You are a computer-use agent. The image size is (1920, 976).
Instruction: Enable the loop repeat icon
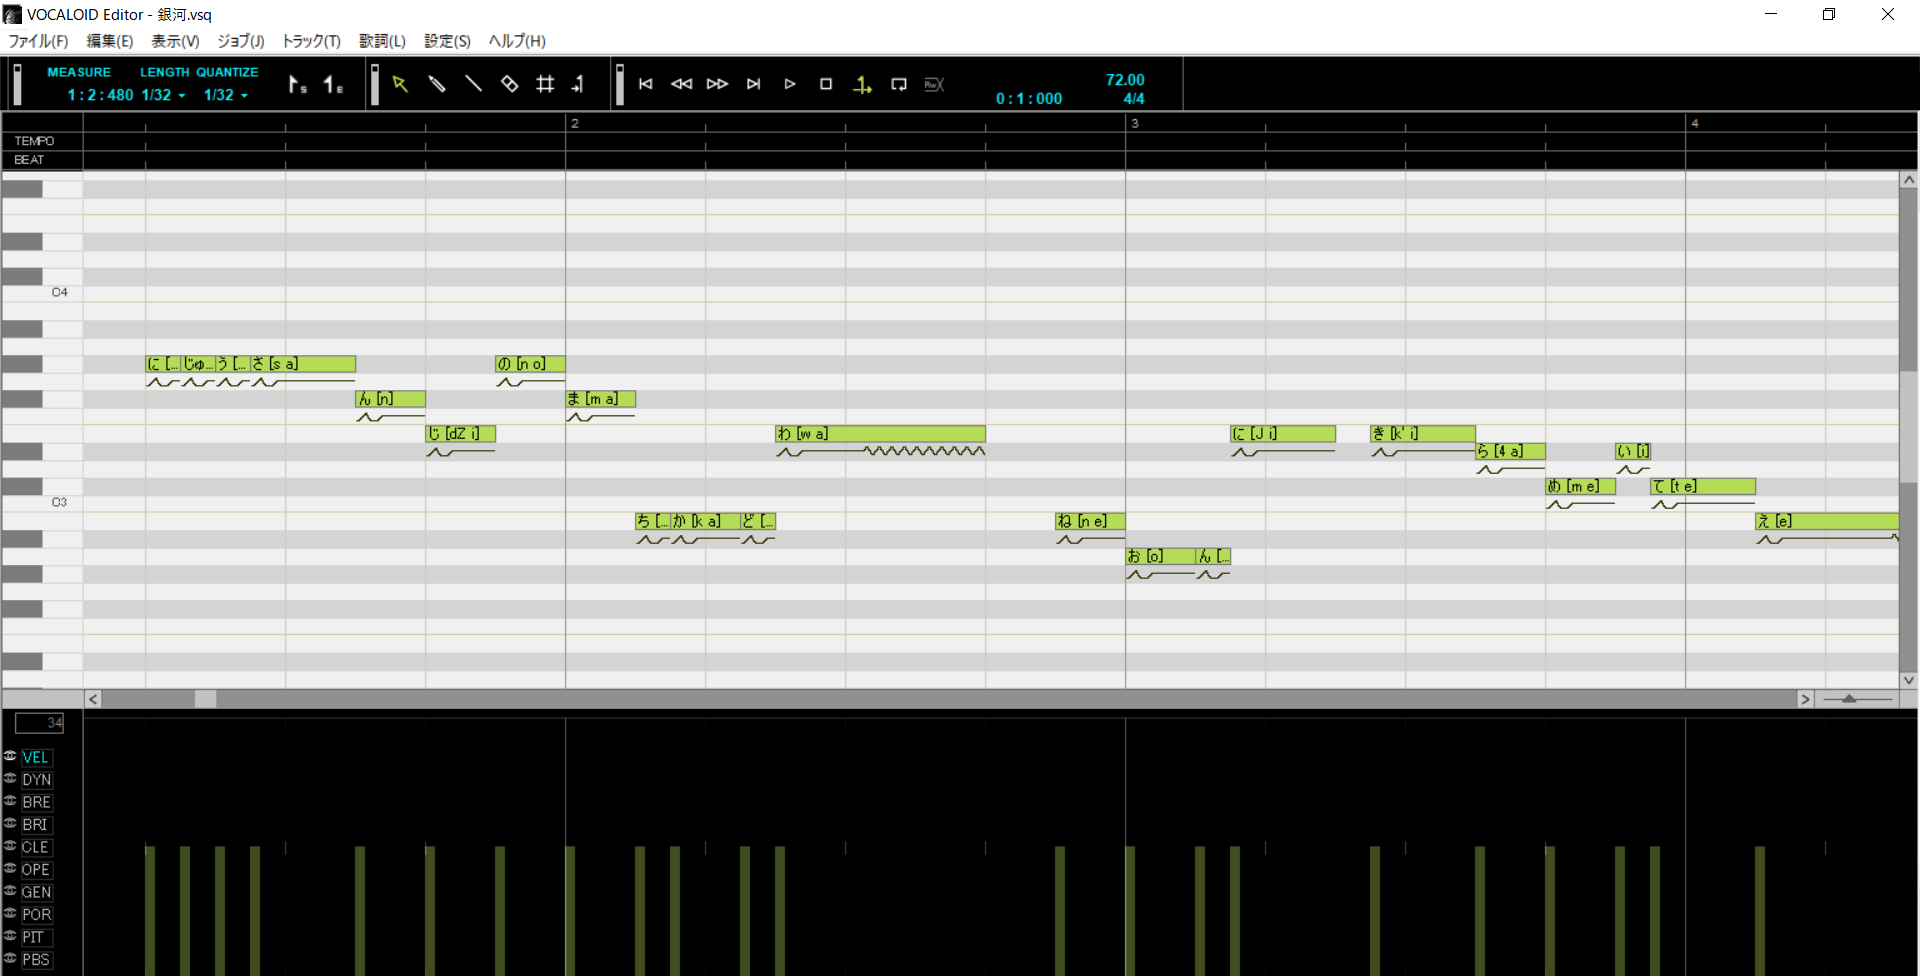click(898, 84)
